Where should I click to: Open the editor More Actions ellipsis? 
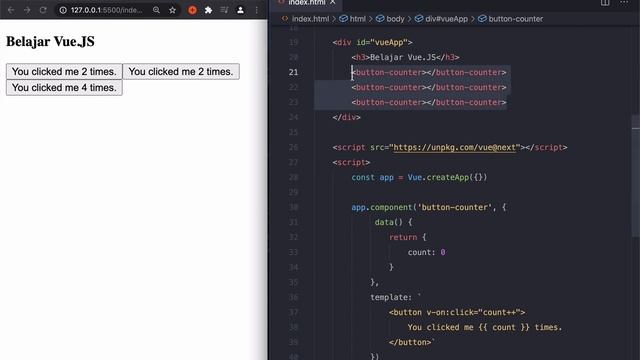click(x=624, y=2)
